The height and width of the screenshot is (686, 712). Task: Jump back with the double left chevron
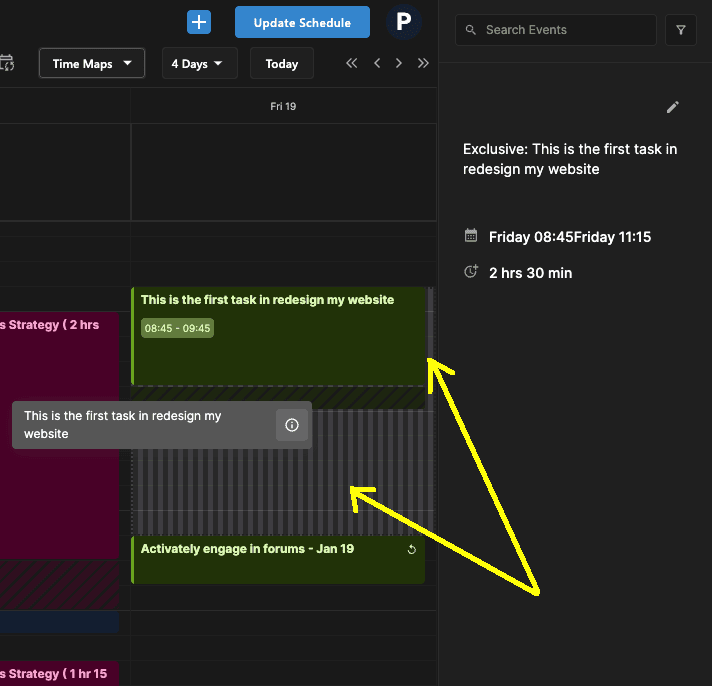[x=352, y=63]
